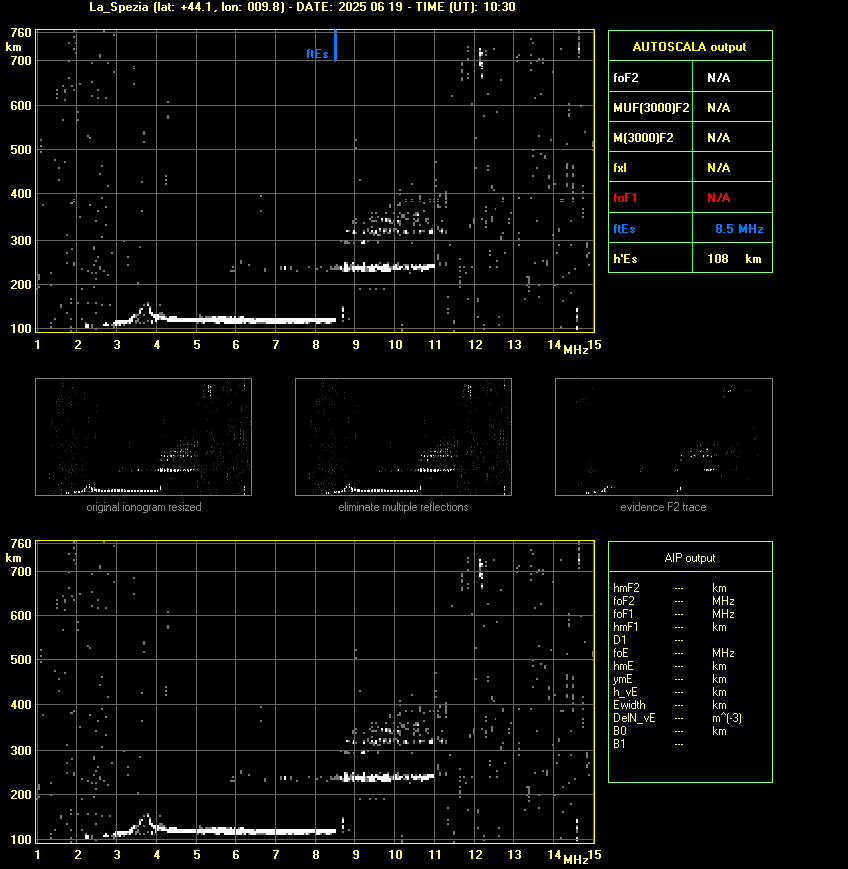Click the blue ftEs marker line in top ionogram
The image size is (848, 869).
point(335,45)
